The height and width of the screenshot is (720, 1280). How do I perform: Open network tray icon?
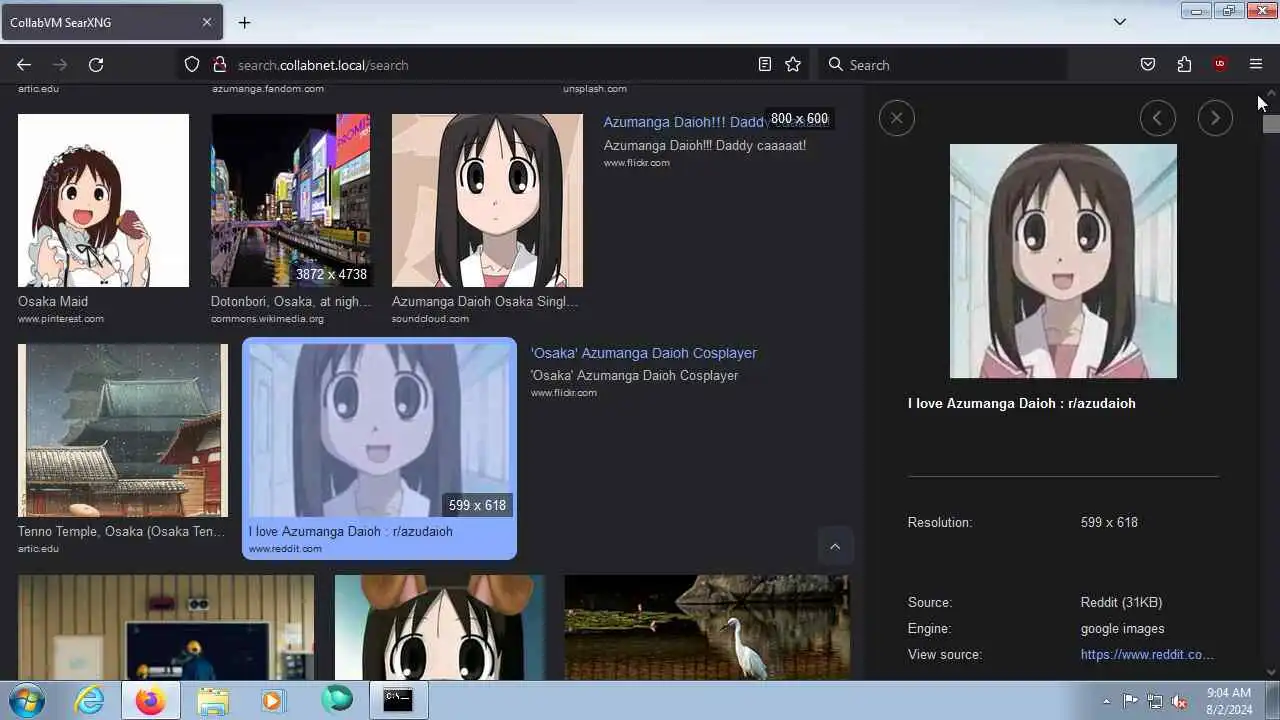click(x=1155, y=701)
